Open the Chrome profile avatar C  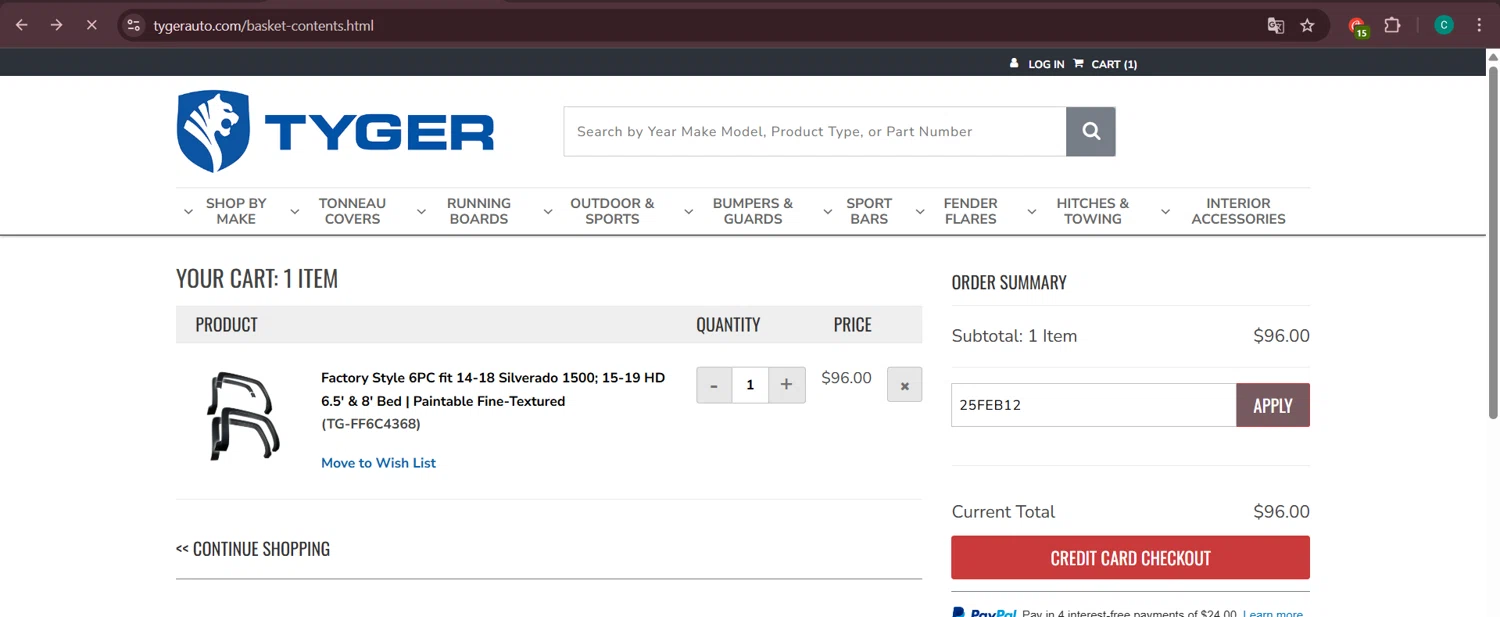1443,25
